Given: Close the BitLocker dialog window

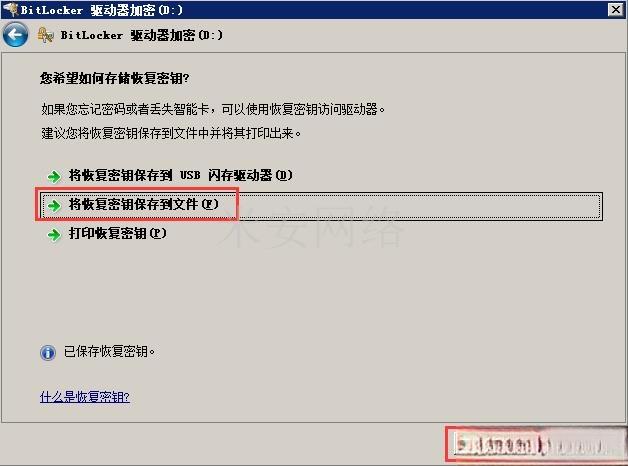Looking at the screenshot, I should click(616, 9).
